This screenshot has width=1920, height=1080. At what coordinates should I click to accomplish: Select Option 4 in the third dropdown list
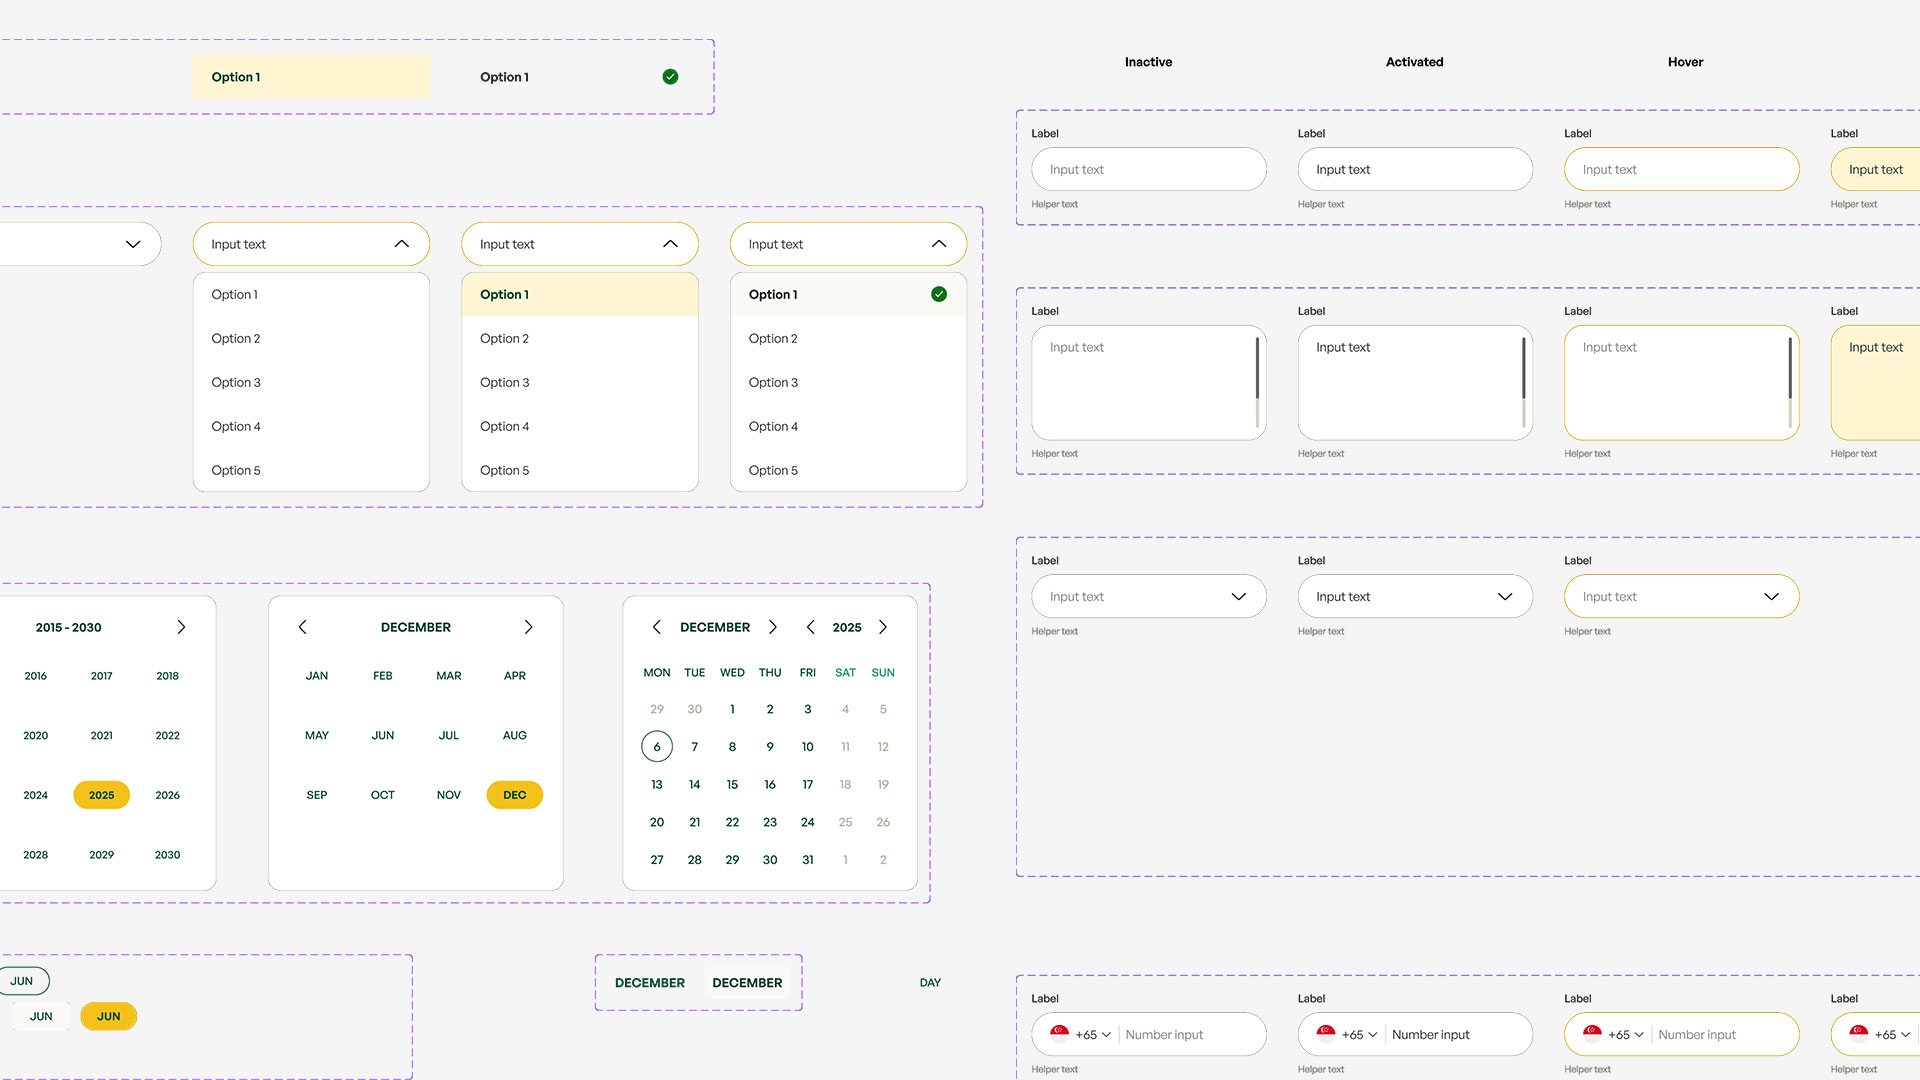click(x=848, y=426)
